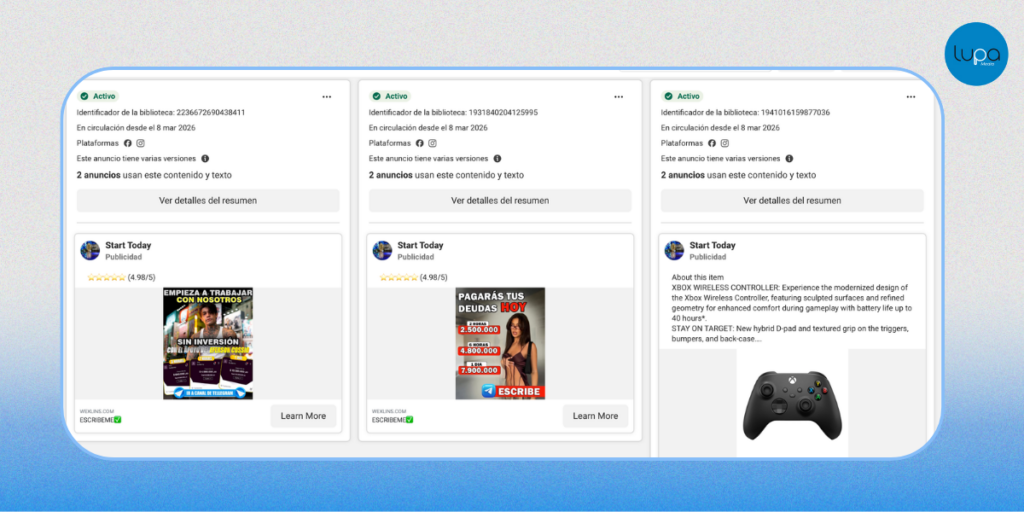
Task: Click the Instagram platform icon in the left ad card
Action: click(x=141, y=143)
